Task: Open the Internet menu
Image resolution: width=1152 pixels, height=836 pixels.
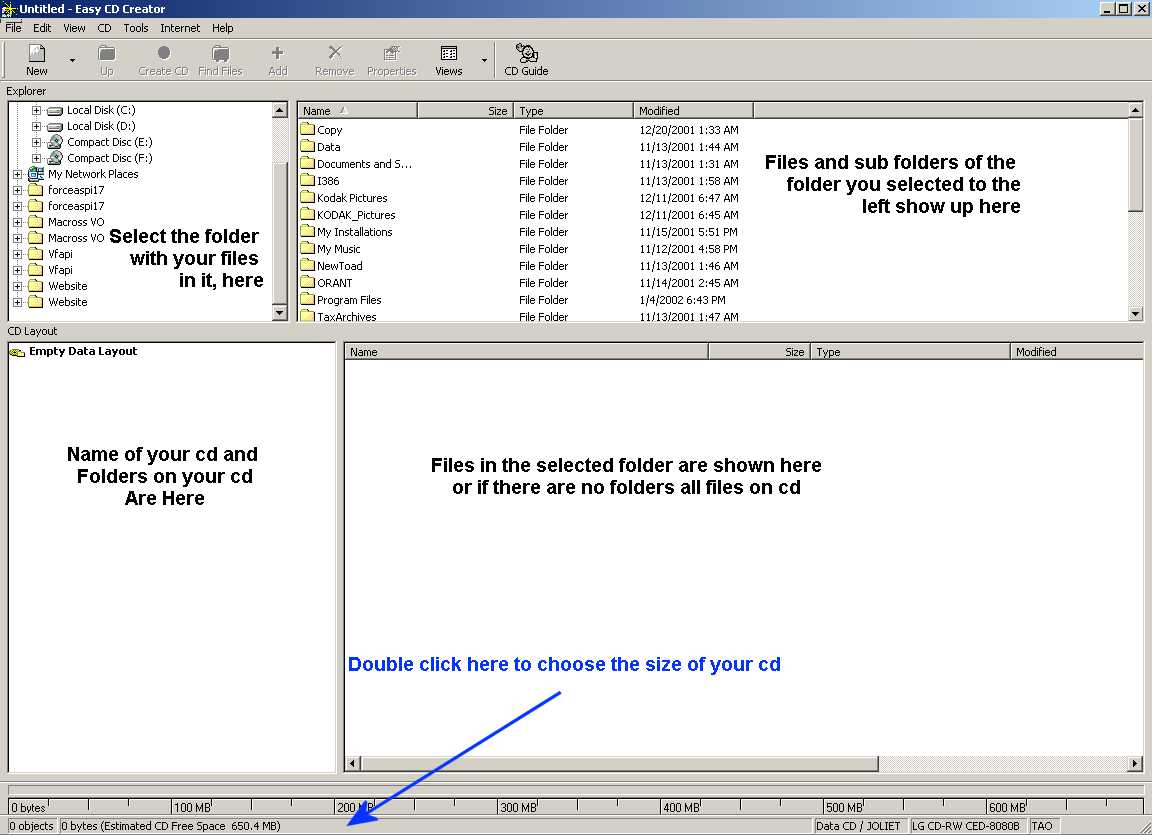Action: tap(180, 28)
